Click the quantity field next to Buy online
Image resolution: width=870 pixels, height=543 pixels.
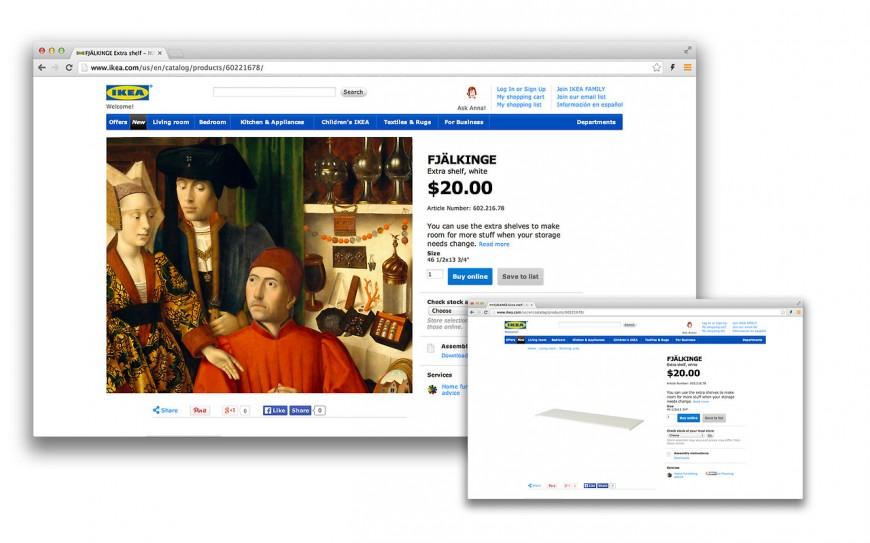(434, 275)
